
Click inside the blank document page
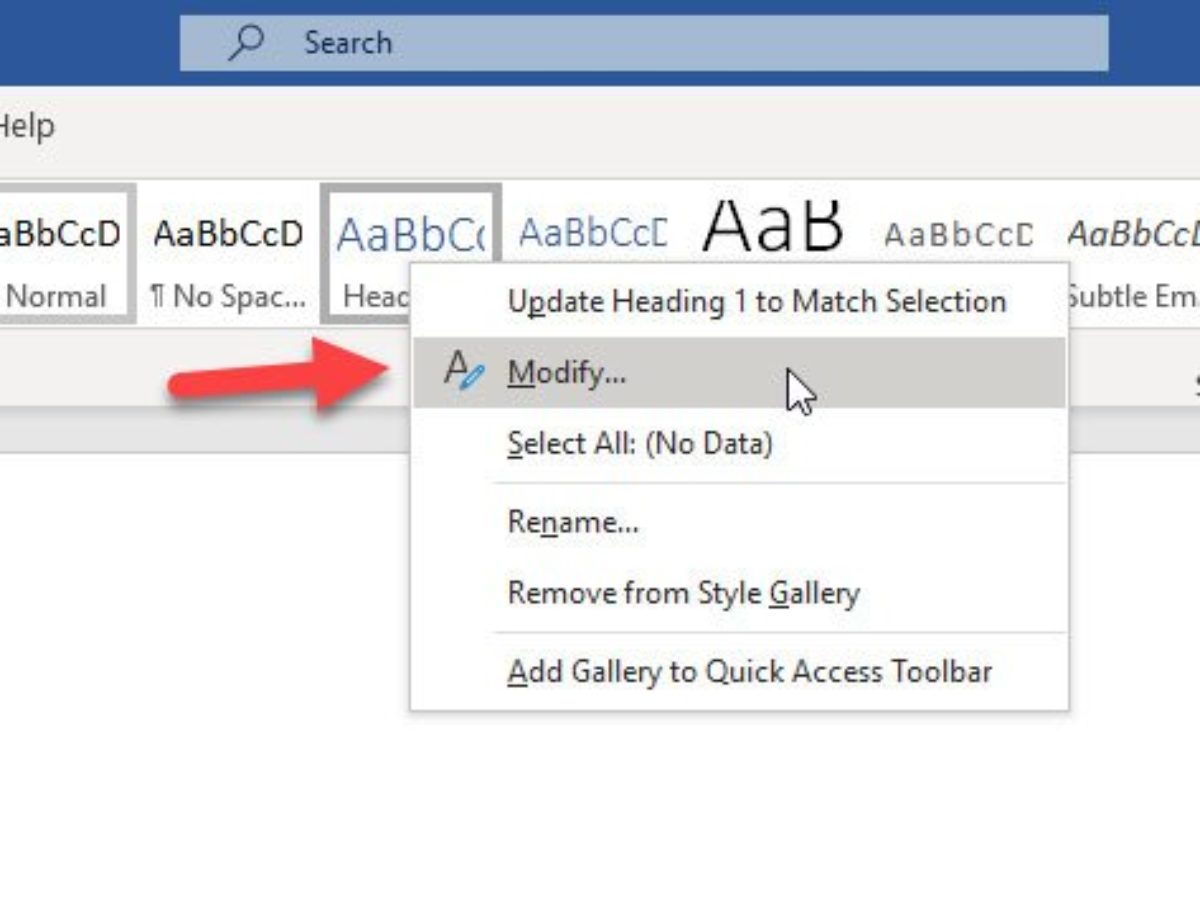tap(200, 650)
